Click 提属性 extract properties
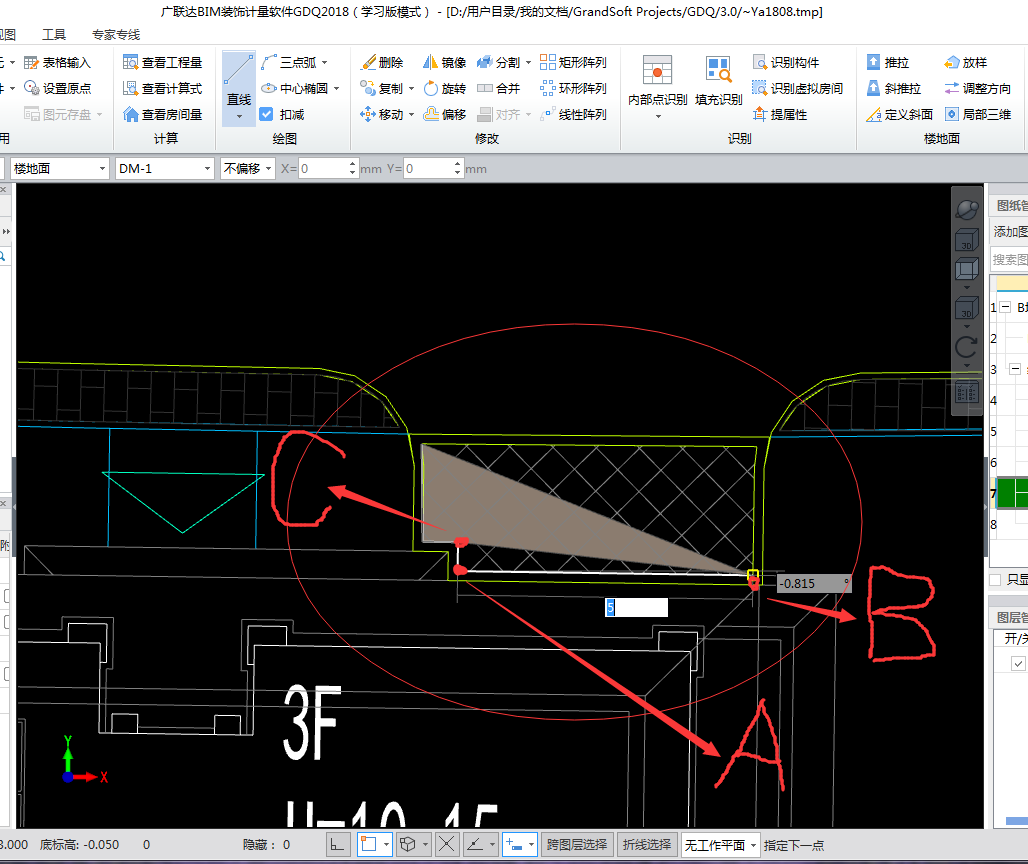 (780, 115)
